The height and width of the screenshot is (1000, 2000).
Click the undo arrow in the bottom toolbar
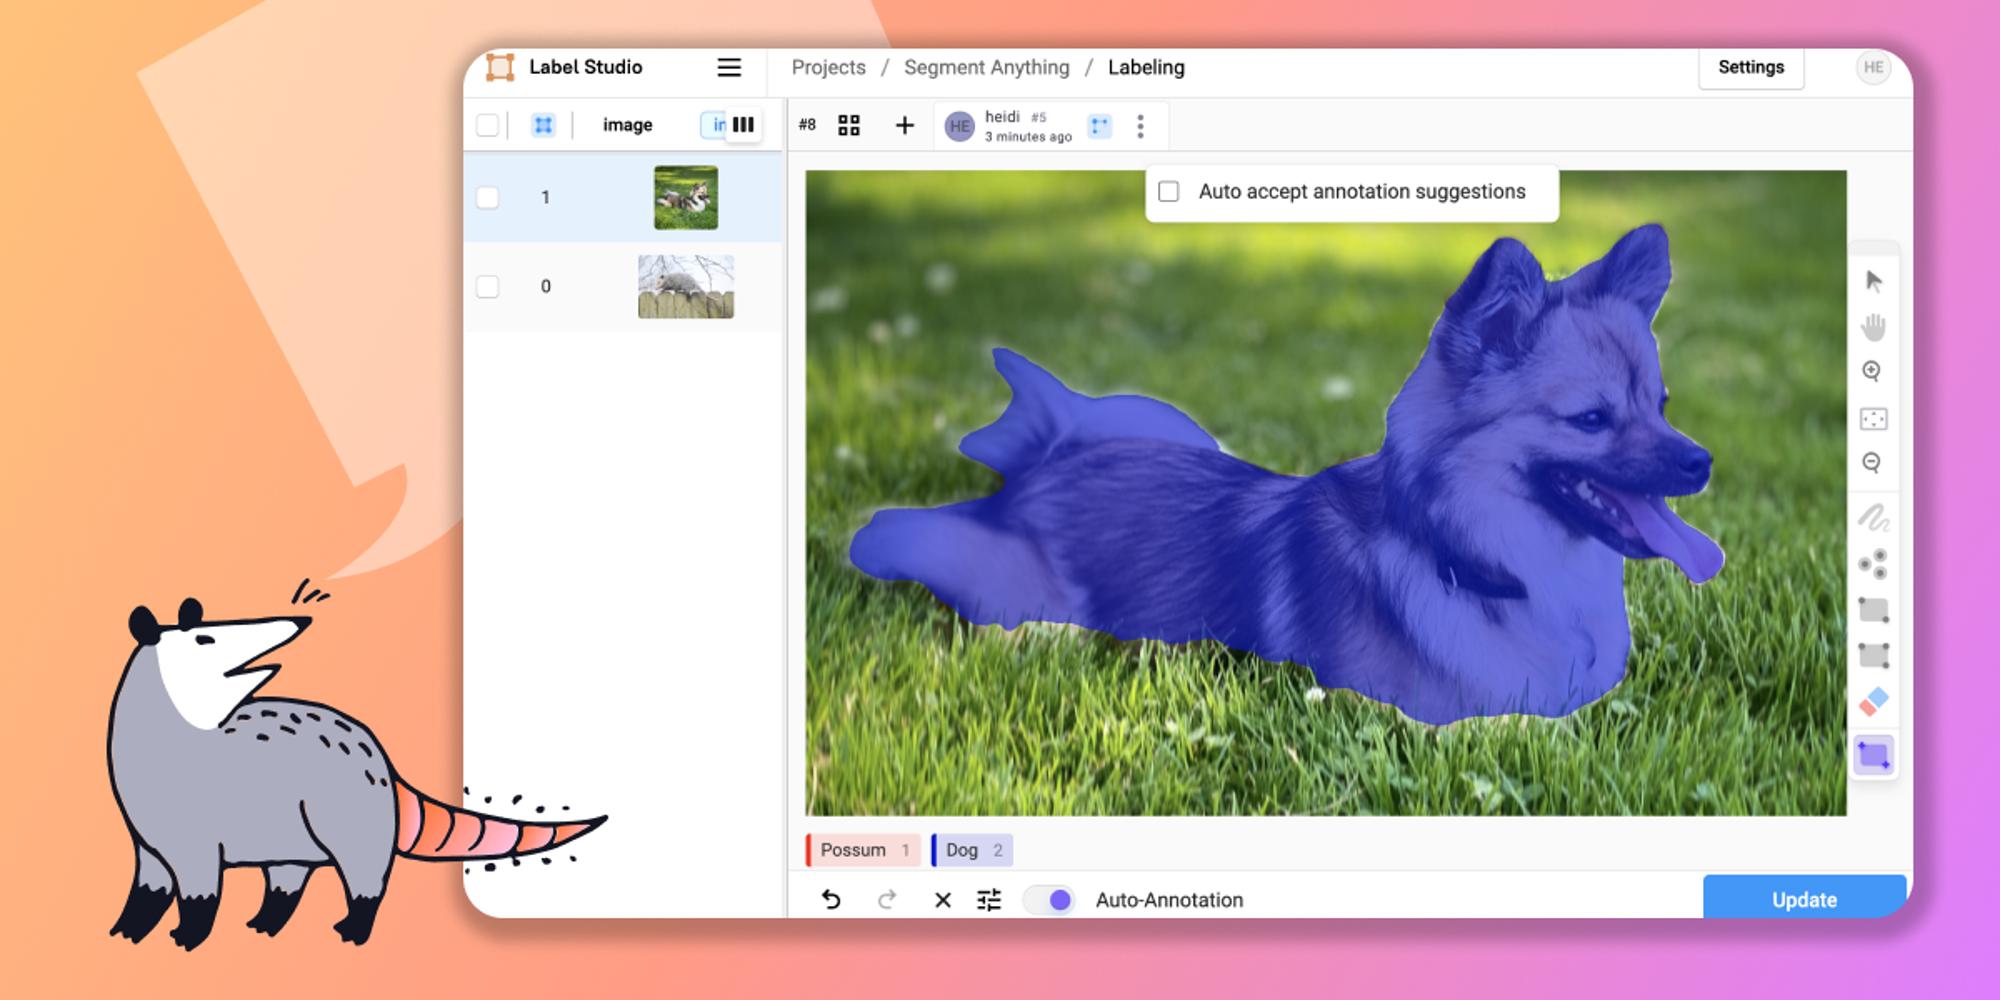click(830, 899)
